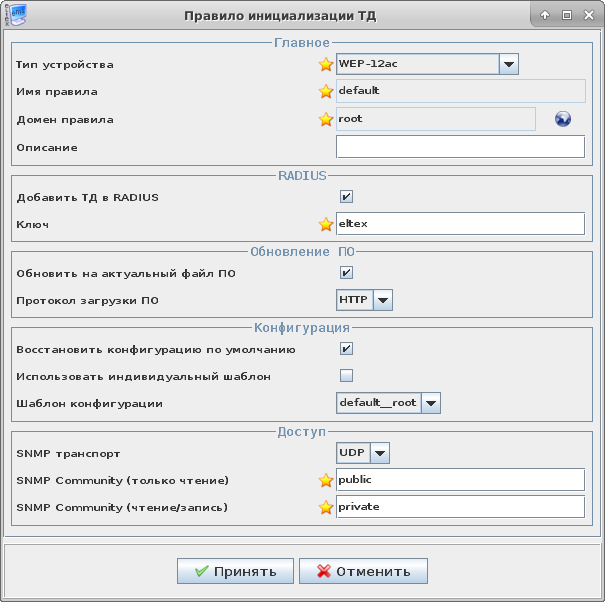This screenshot has height=602, width=605.
Task: Disable Восстановить конфигурацию по умолчанию checkbox
Action: 347,349
